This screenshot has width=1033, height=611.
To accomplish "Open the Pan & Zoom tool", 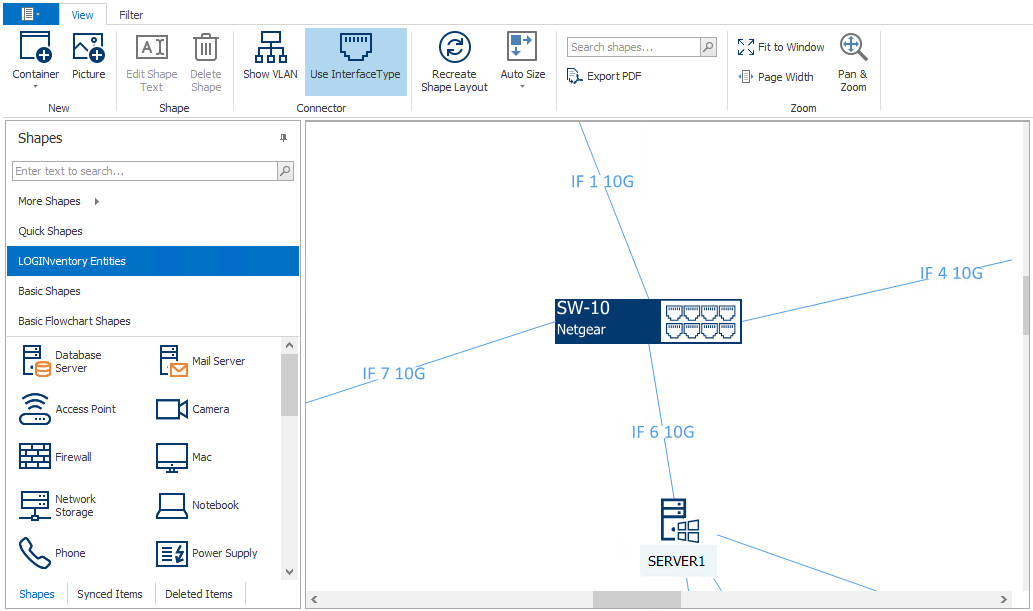I will click(853, 48).
